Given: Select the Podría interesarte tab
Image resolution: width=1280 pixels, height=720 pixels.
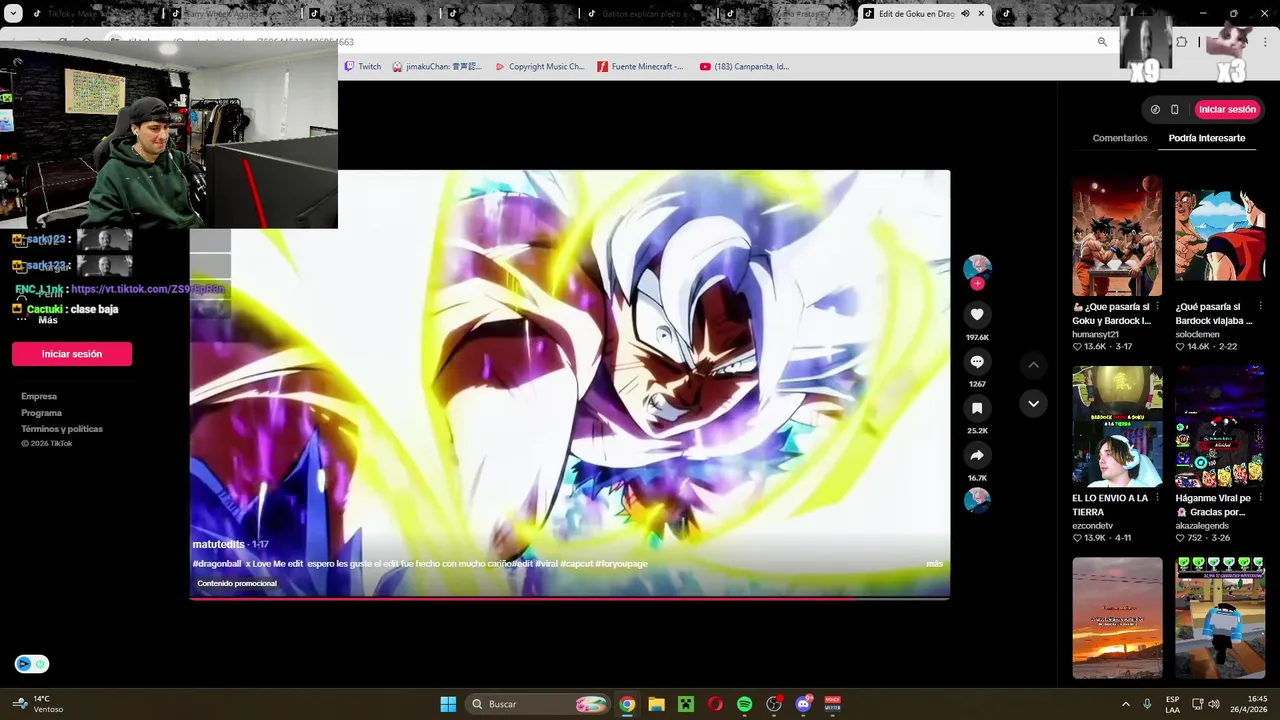Looking at the screenshot, I should (x=1206, y=138).
